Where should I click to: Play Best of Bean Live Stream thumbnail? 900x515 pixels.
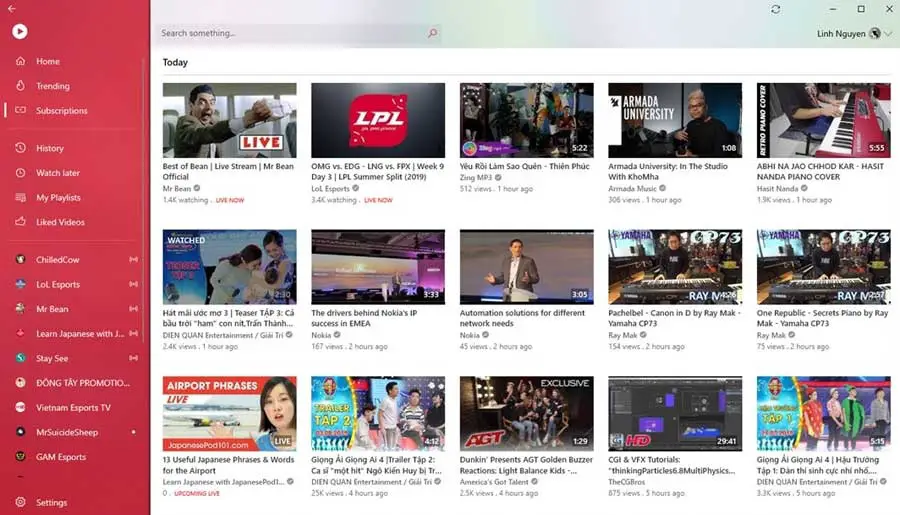pyautogui.click(x=230, y=120)
